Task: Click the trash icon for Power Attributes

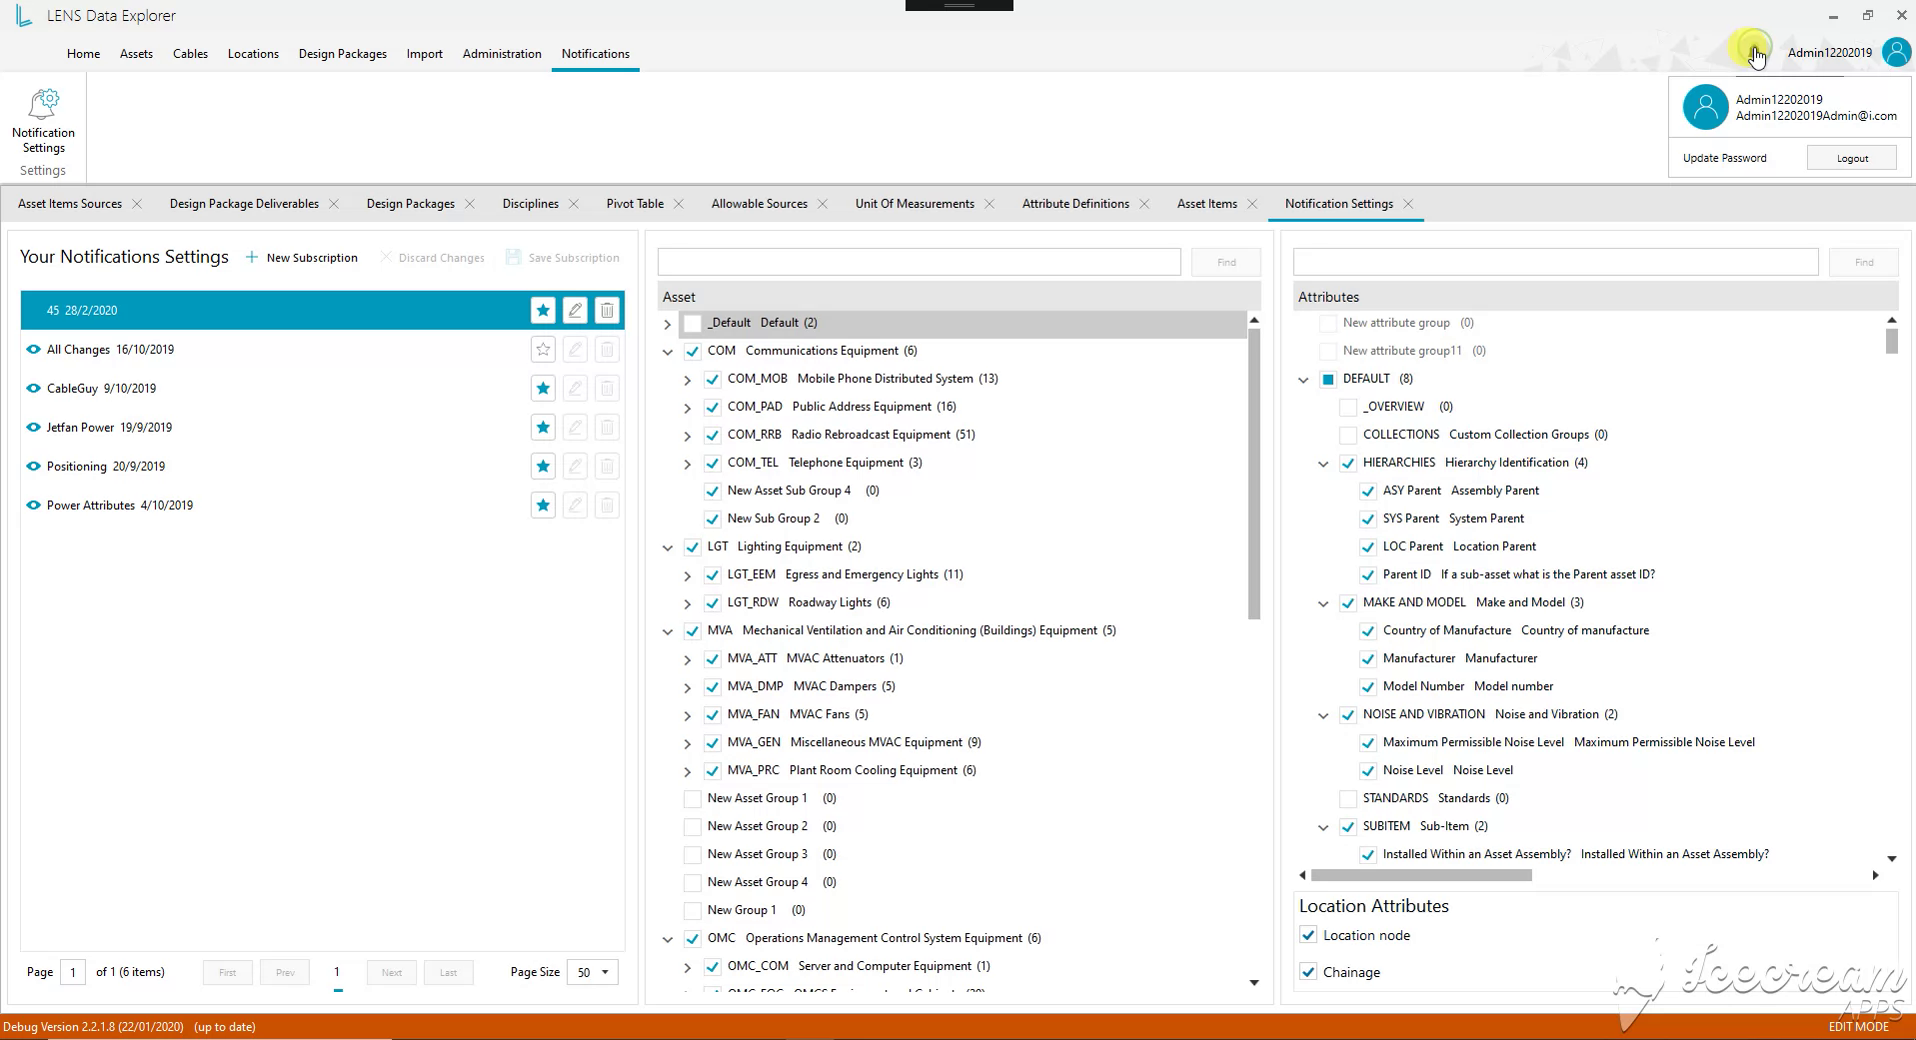Action: (607, 505)
